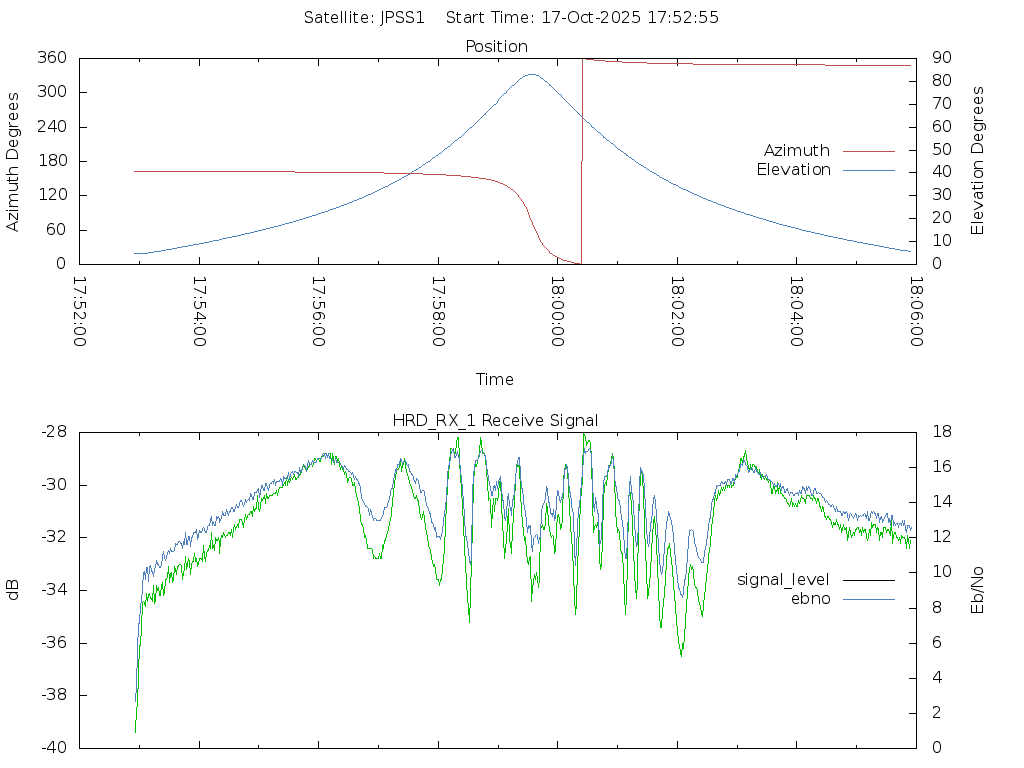Select the Elevation legend label
The image size is (1024, 768).
coord(793,170)
